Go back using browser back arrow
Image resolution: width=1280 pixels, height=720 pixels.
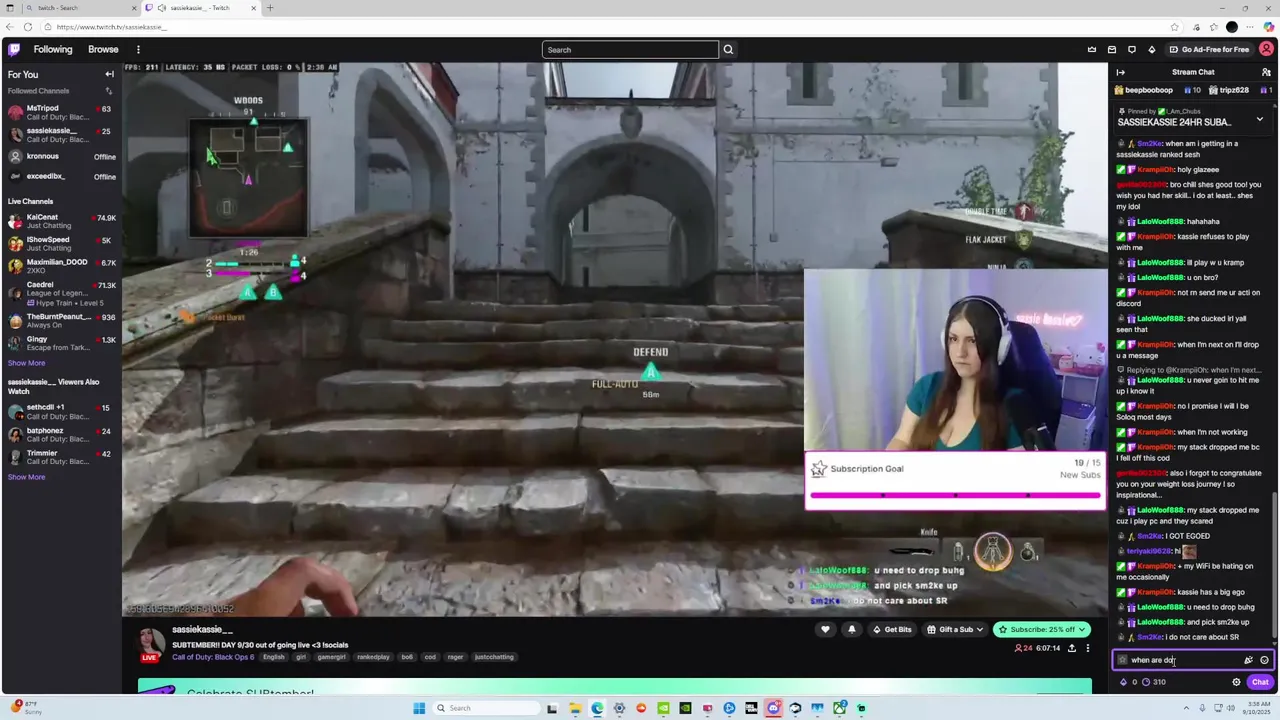tap(10, 27)
